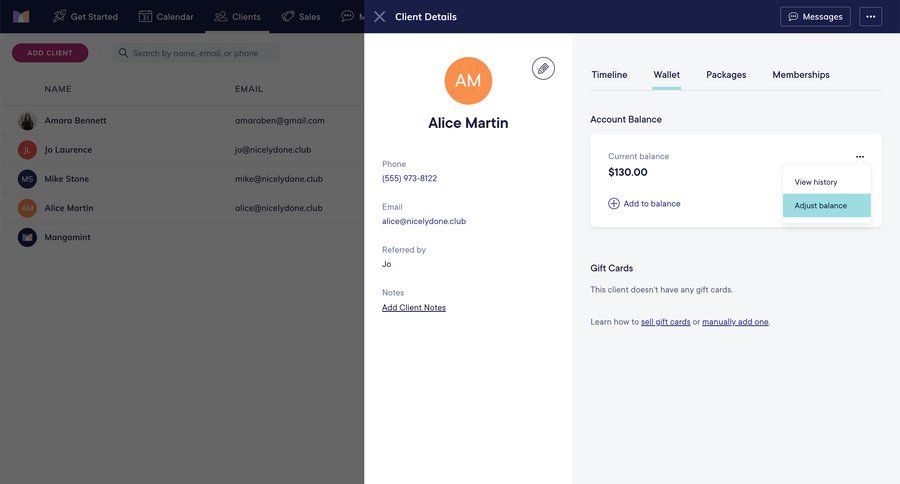Open the Calendar section
Image resolution: width=900 pixels, height=484 pixels.
(x=166, y=17)
